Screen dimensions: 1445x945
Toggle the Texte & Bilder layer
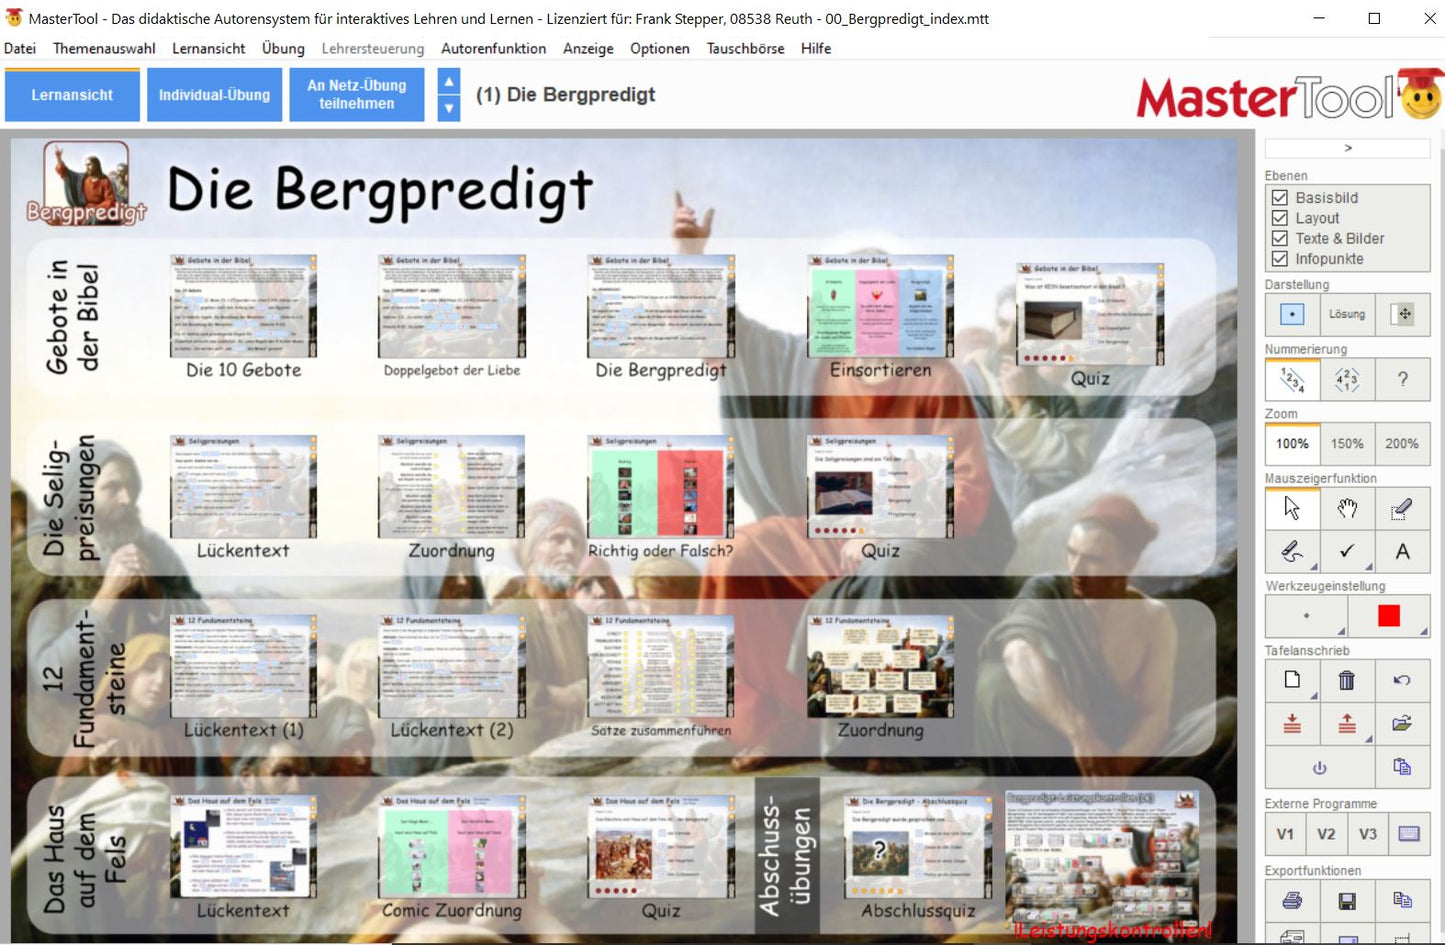(1279, 238)
